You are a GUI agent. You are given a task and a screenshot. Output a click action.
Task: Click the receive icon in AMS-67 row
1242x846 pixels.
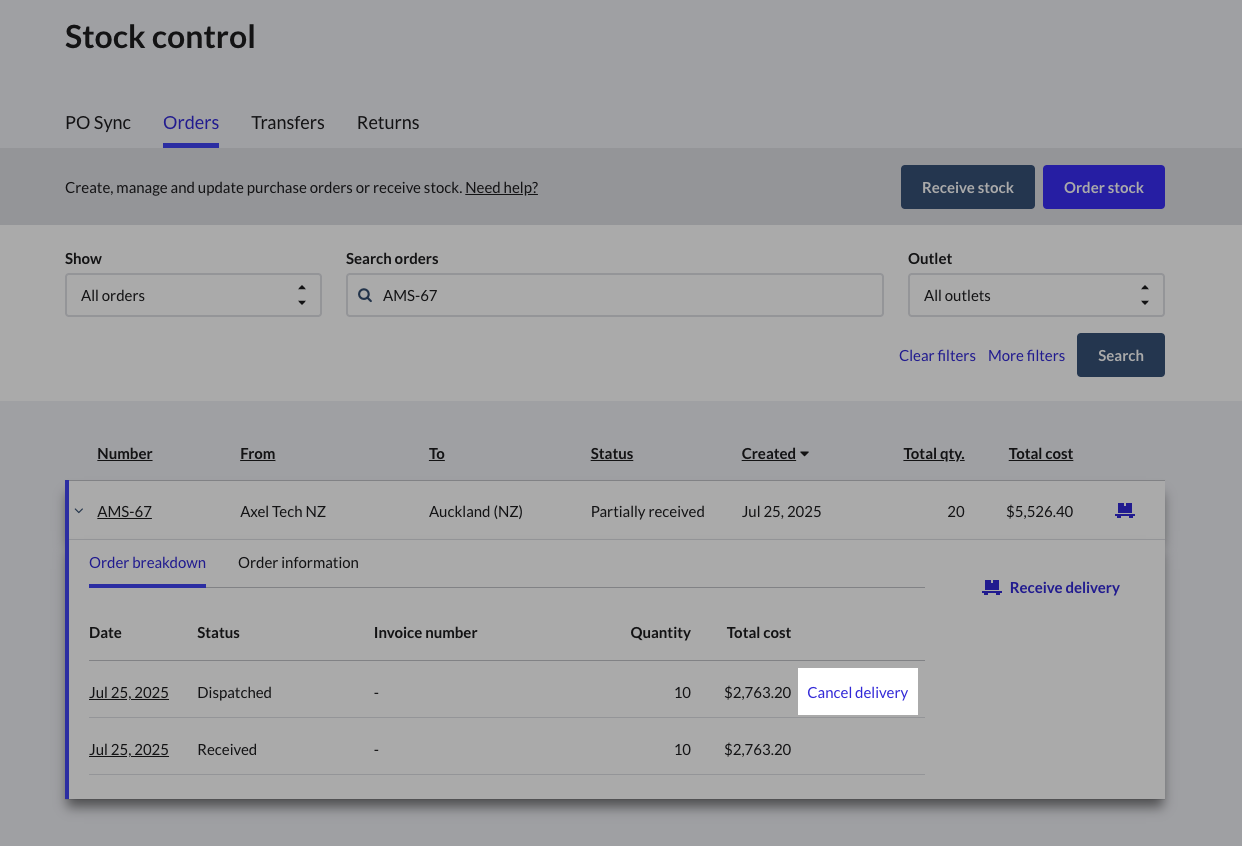coord(1125,511)
